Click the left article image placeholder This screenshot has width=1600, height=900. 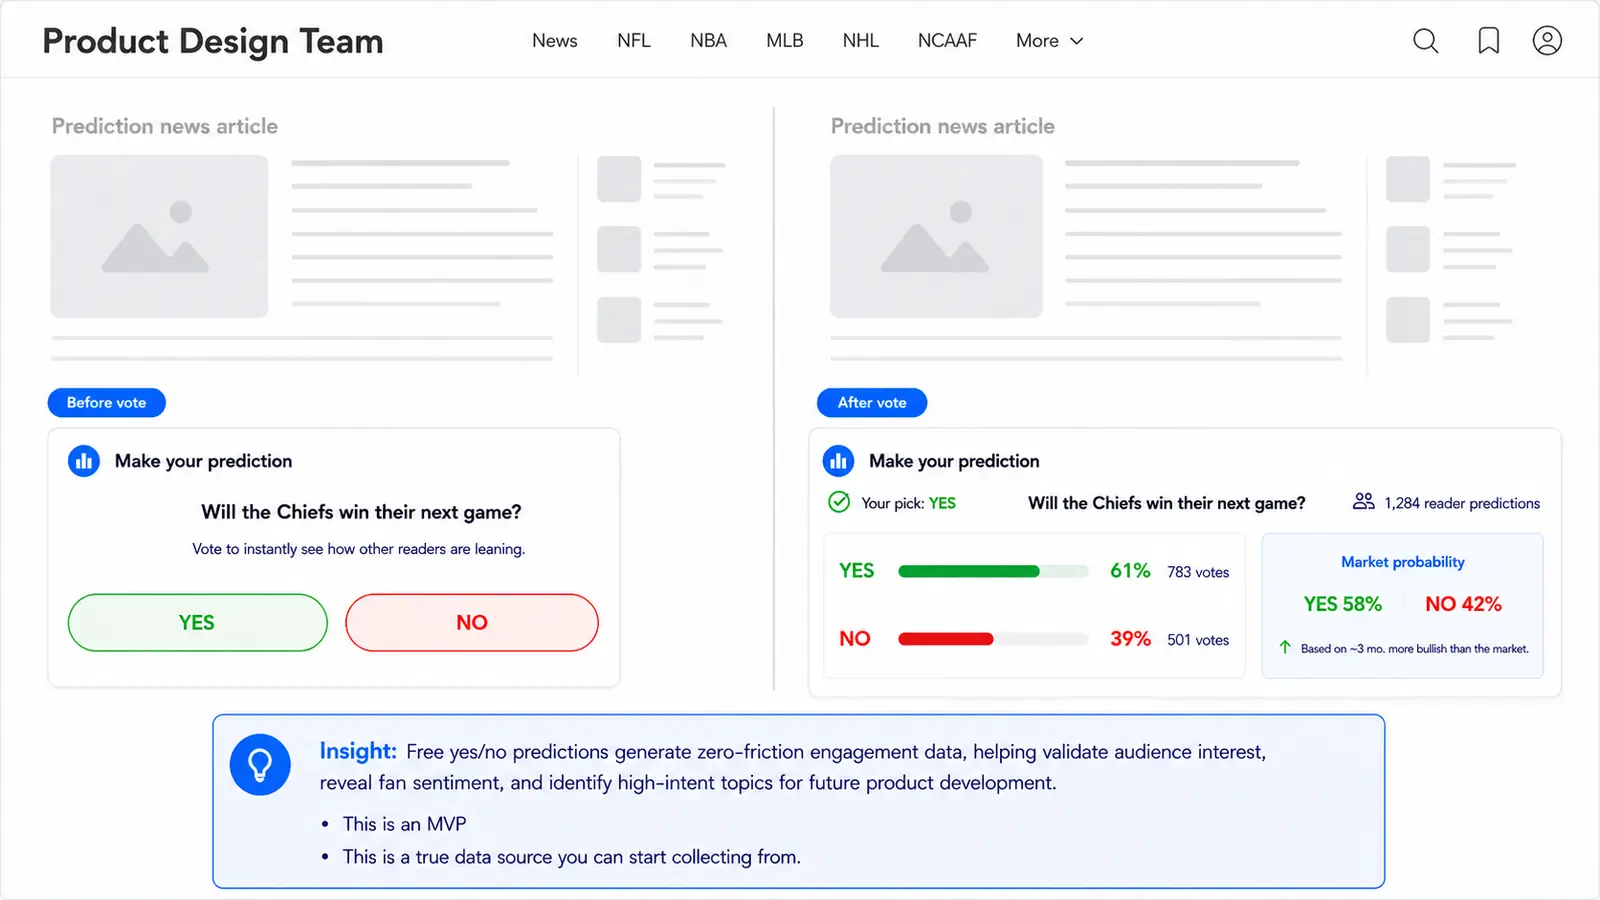click(x=159, y=236)
